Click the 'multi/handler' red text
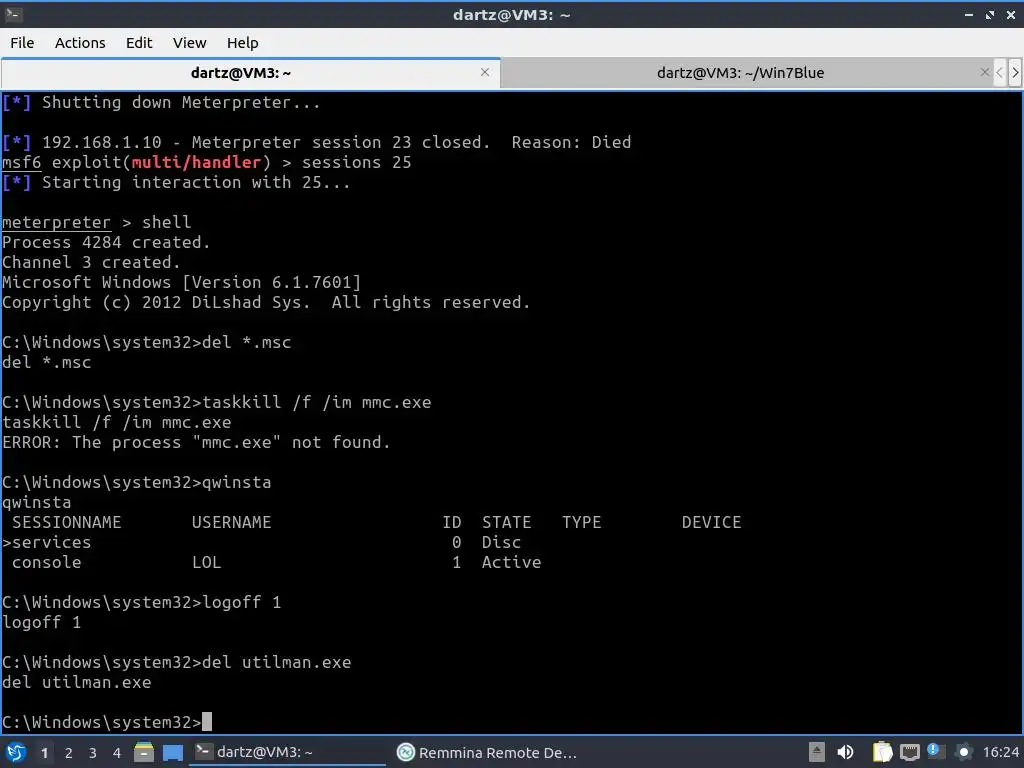This screenshot has height=768, width=1024. 196,163
